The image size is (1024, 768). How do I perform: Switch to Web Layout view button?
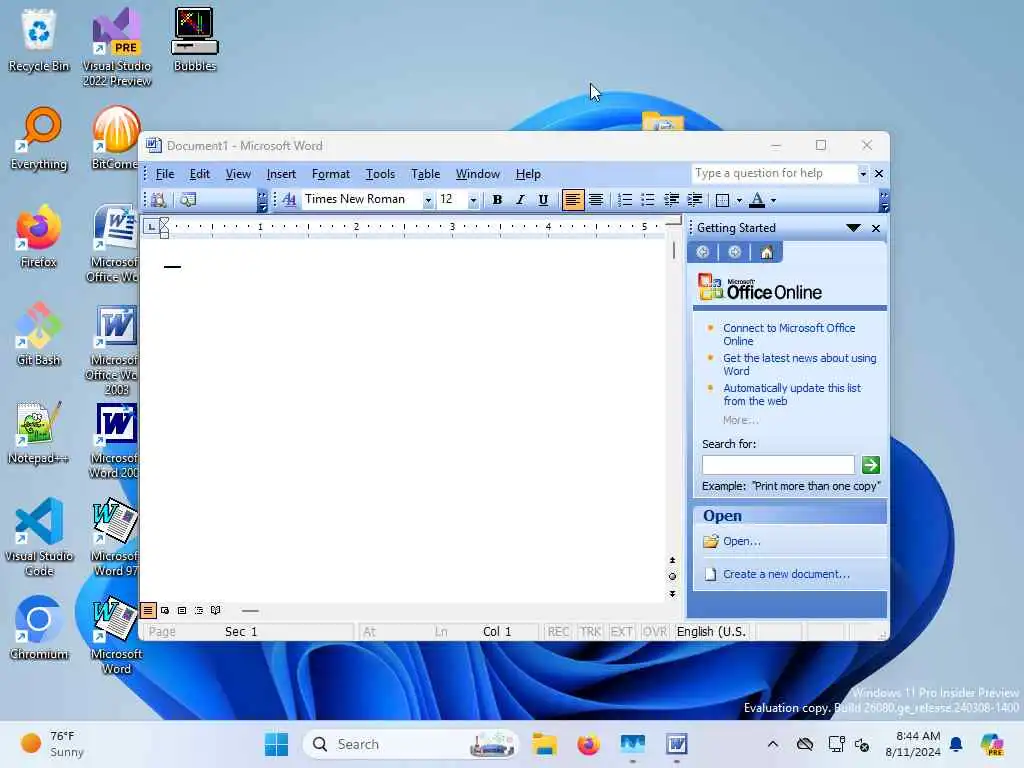pos(165,611)
